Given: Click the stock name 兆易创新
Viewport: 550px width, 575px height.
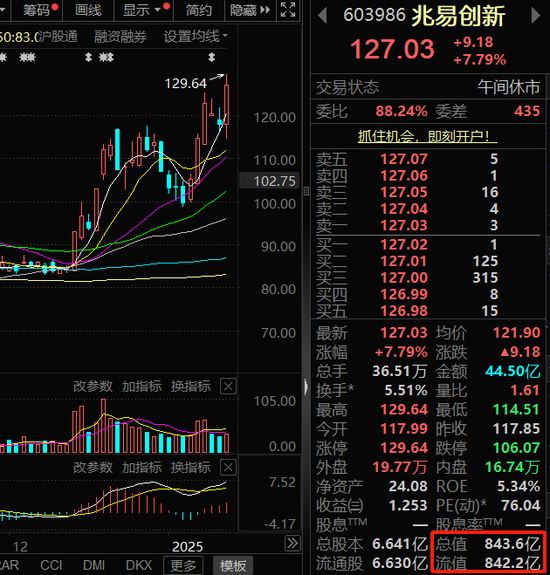Looking at the screenshot, I should point(458,16).
